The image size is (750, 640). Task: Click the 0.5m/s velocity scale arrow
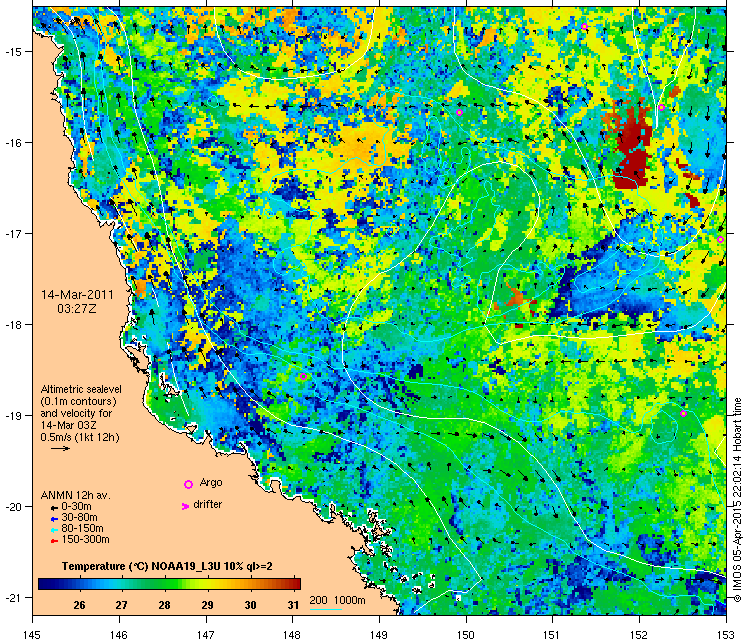point(60,448)
